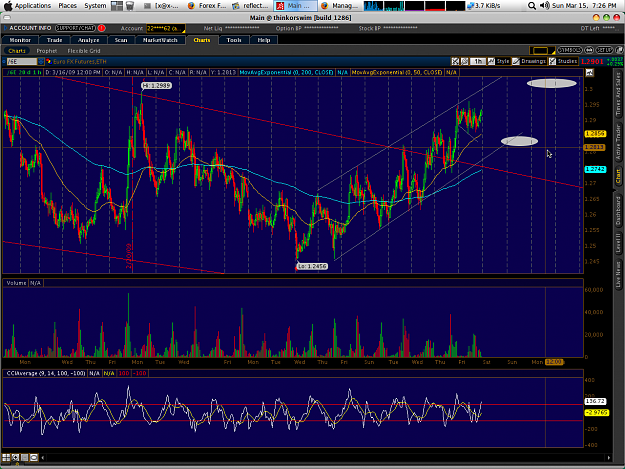The image size is (625, 469).
Task: Open the yellow color-link selector box
Action: (x=542, y=51)
